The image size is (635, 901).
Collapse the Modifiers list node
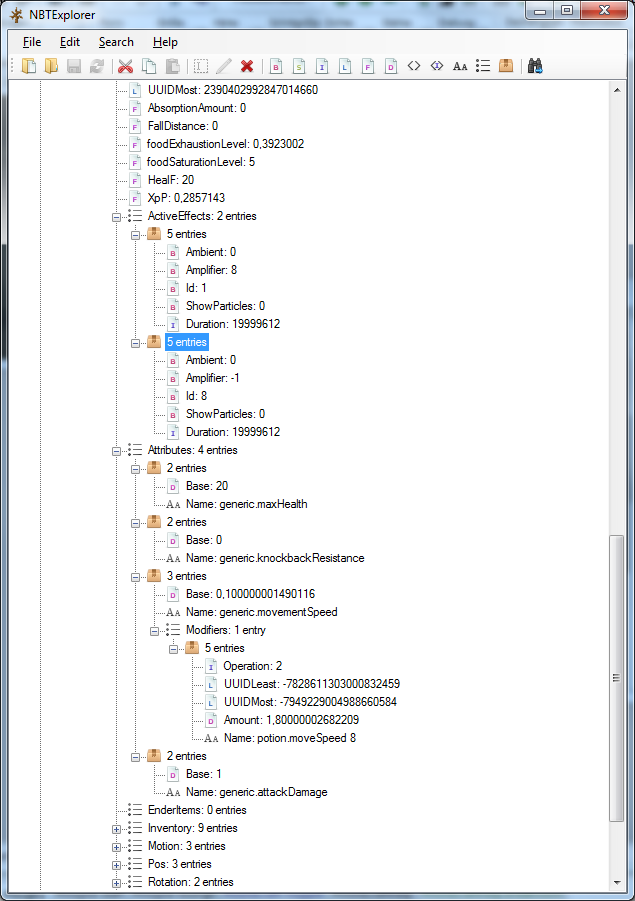154,631
